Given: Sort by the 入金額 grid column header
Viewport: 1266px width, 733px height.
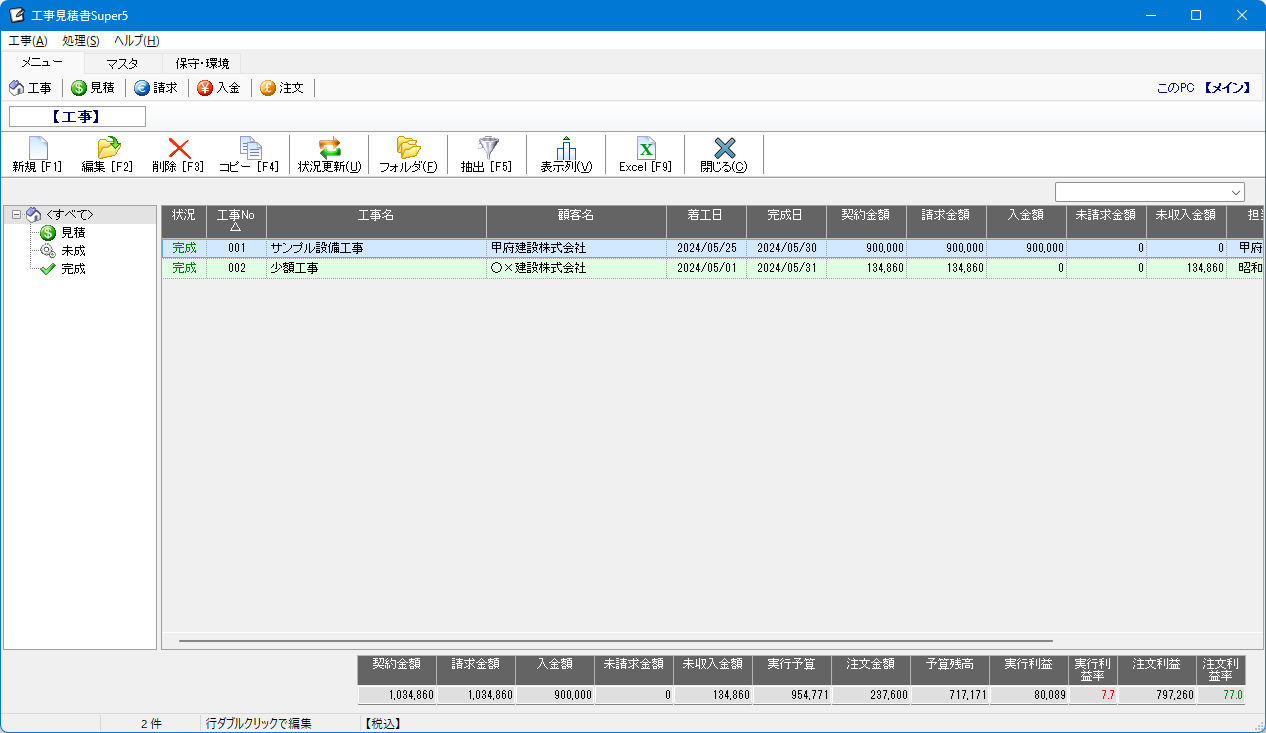Looking at the screenshot, I should (1026, 221).
